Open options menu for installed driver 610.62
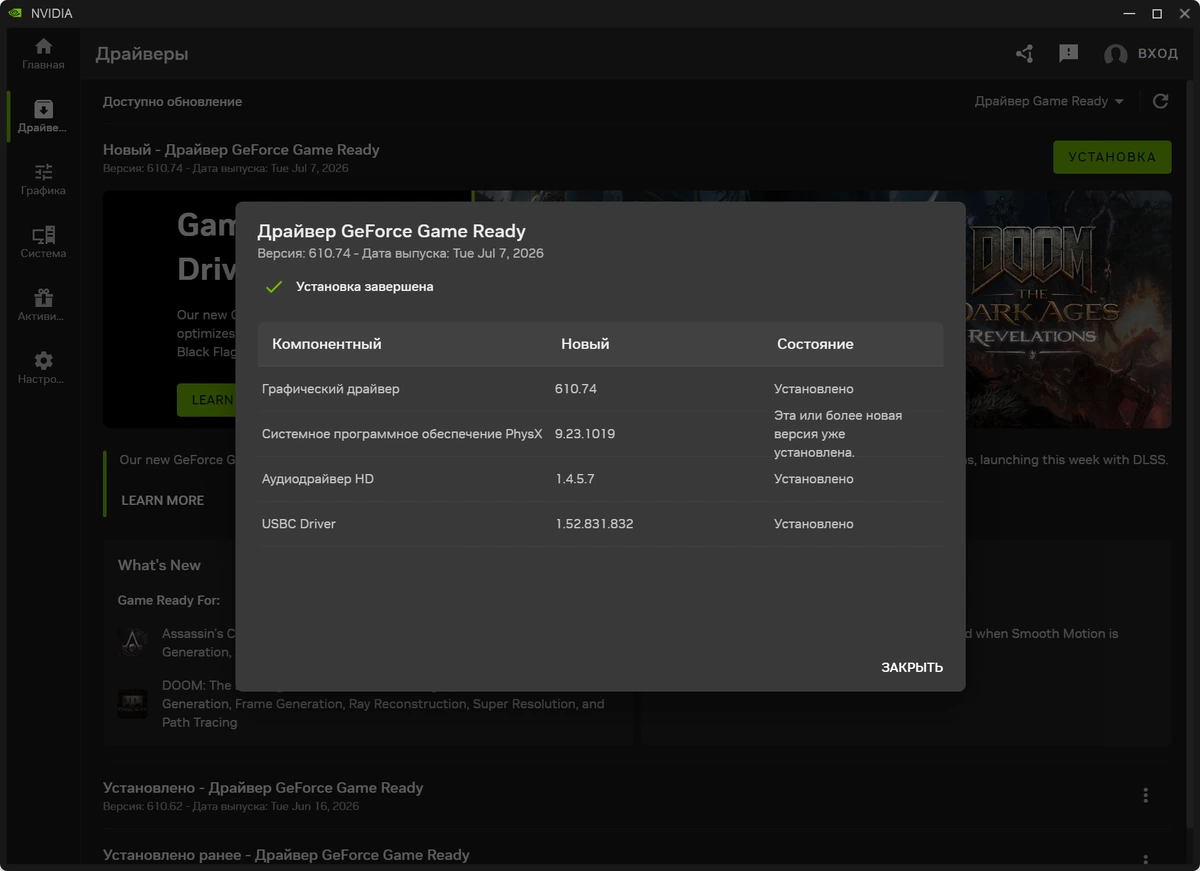Screen dimensions: 1200x871 pos(1145,796)
